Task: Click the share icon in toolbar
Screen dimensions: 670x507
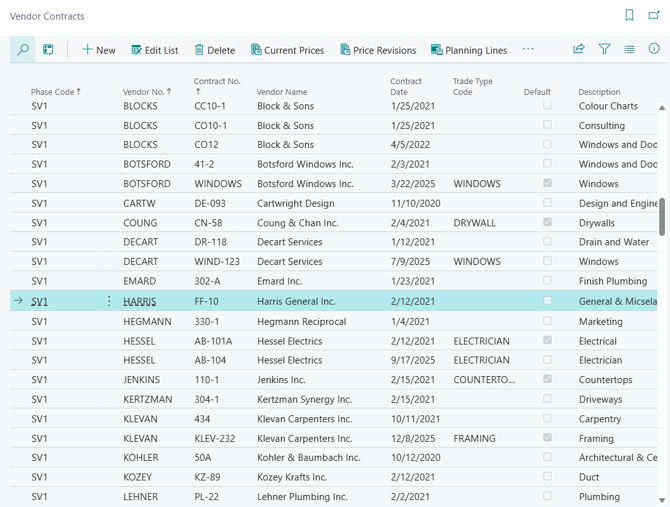Action: pyautogui.click(x=579, y=49)
